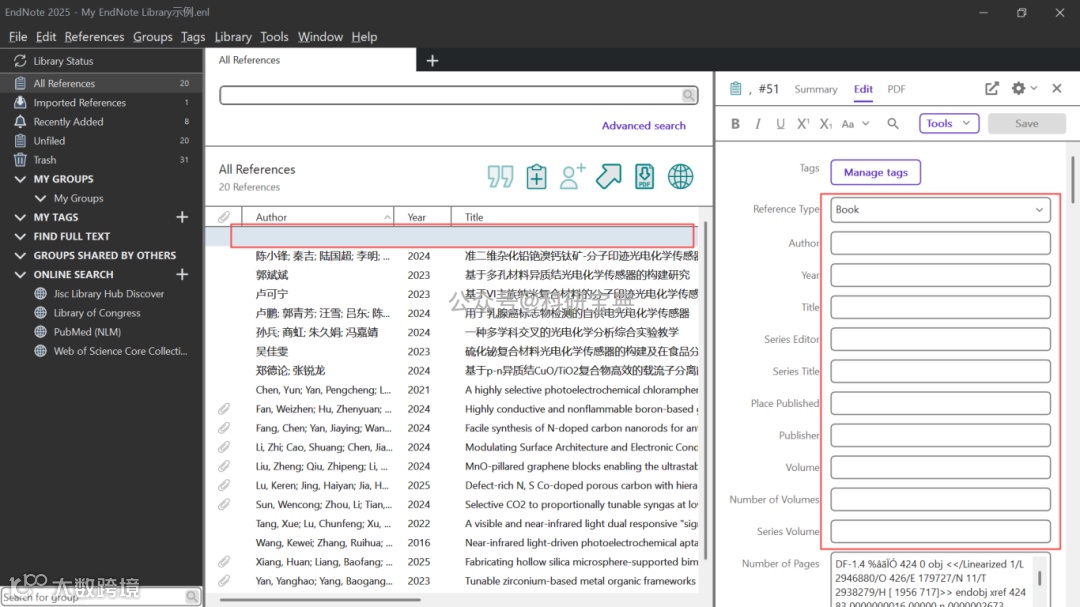
Task: Open the Groups menu
Action: point(152,37)
